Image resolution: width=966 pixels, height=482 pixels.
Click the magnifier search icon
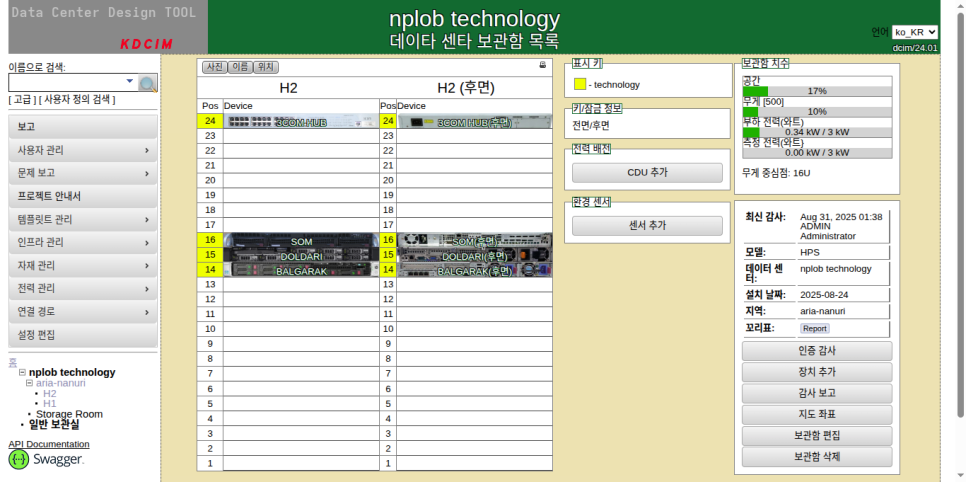(x=148, y=84)
